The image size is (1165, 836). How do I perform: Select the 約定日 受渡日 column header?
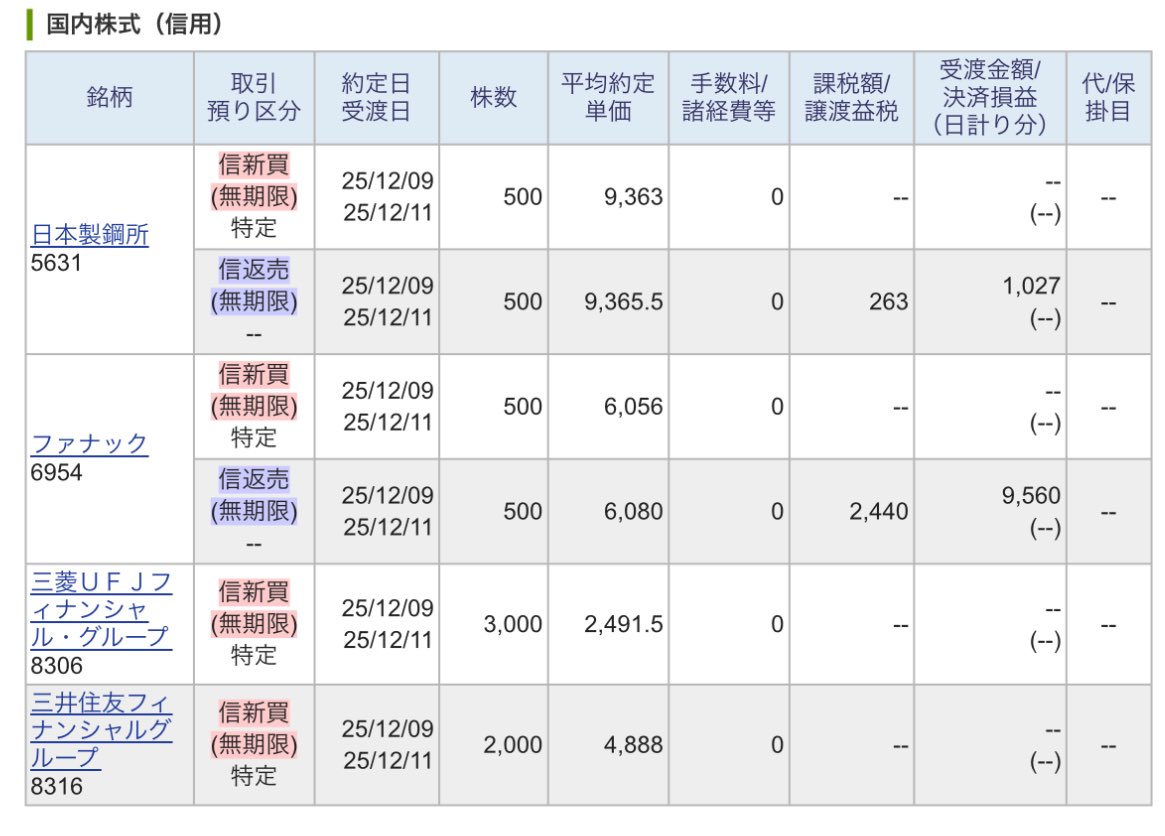(x=377, y=97)
